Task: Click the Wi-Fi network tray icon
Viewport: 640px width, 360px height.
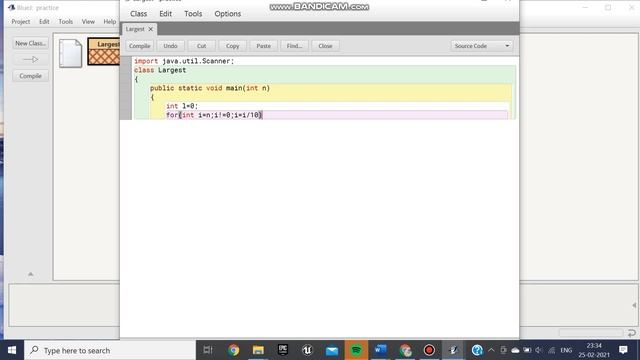Action: 551,350
